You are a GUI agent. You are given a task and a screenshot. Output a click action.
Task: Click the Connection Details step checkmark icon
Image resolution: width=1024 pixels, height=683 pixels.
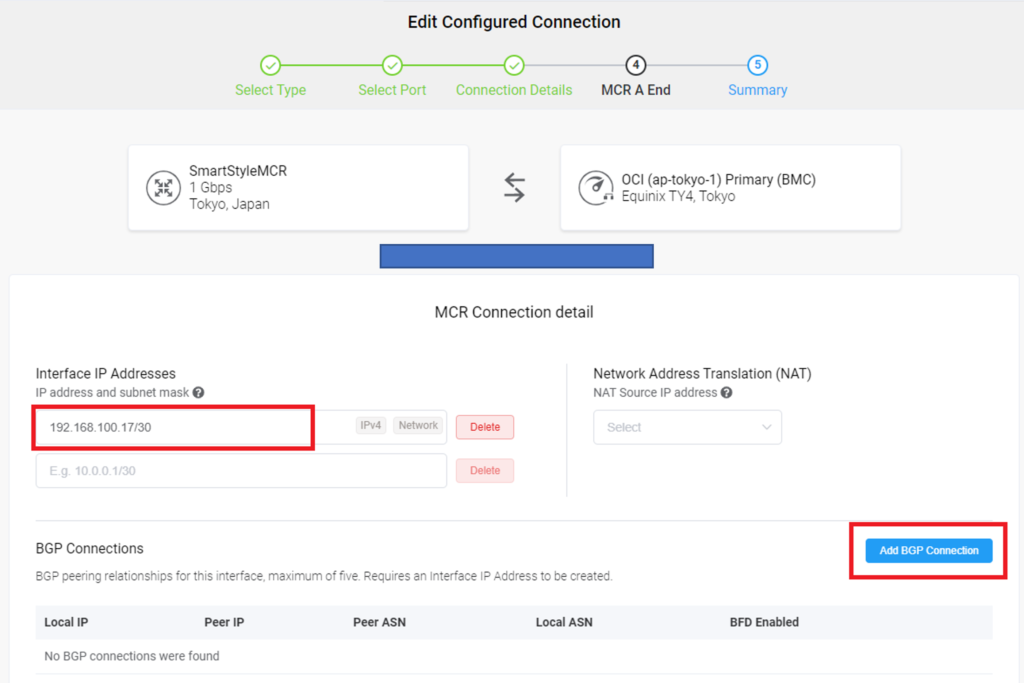(x=514, y=65)
